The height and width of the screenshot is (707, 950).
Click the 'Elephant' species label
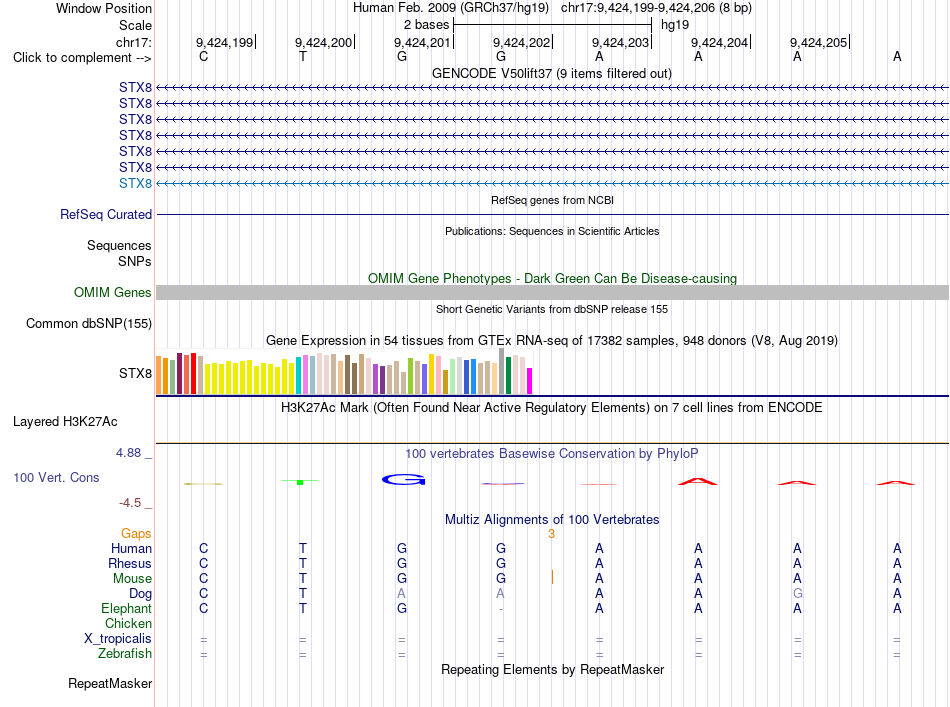(126, 608)
